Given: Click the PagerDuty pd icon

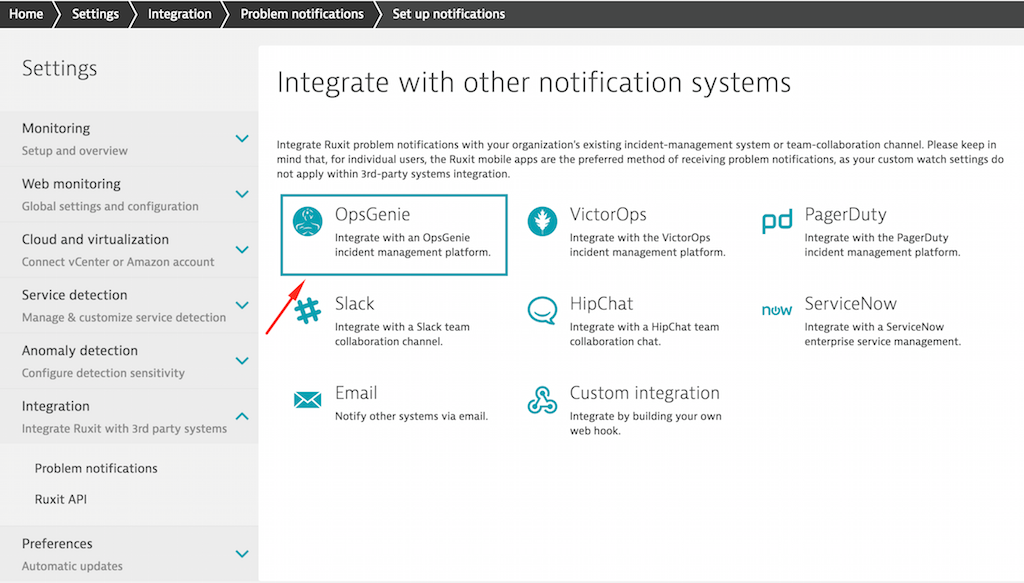Looking at the screenshot, I should point(777,221).
